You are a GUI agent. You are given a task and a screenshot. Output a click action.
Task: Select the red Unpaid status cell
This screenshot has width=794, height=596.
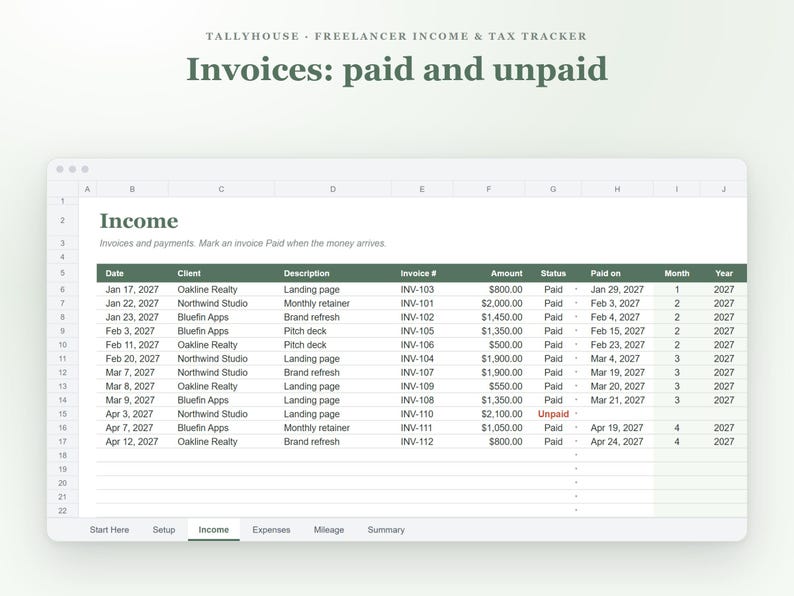[553, 413]
